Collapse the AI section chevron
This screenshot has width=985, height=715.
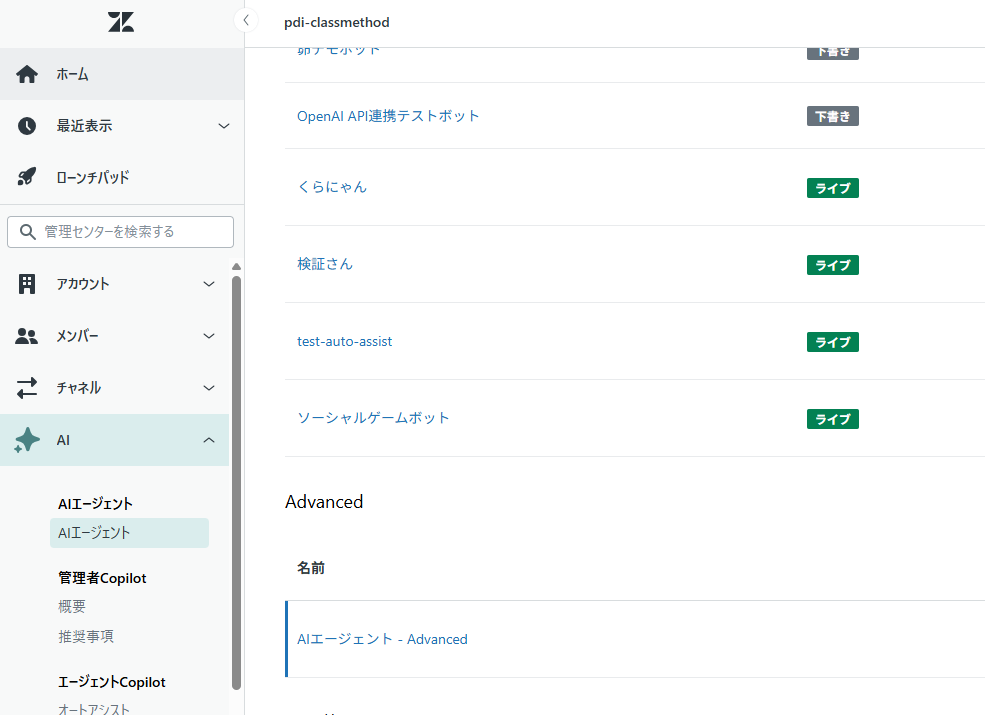pos(209,440)
